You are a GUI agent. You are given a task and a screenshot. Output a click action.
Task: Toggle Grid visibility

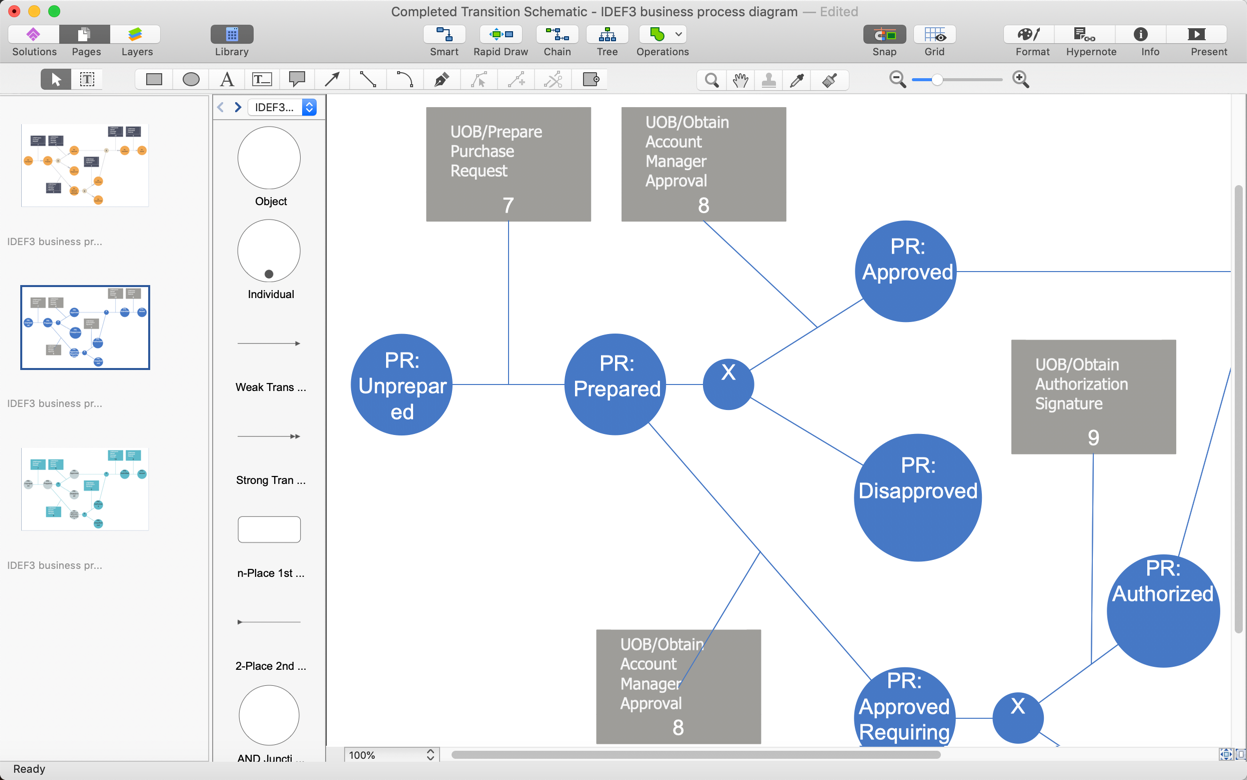tap(933, 40)
